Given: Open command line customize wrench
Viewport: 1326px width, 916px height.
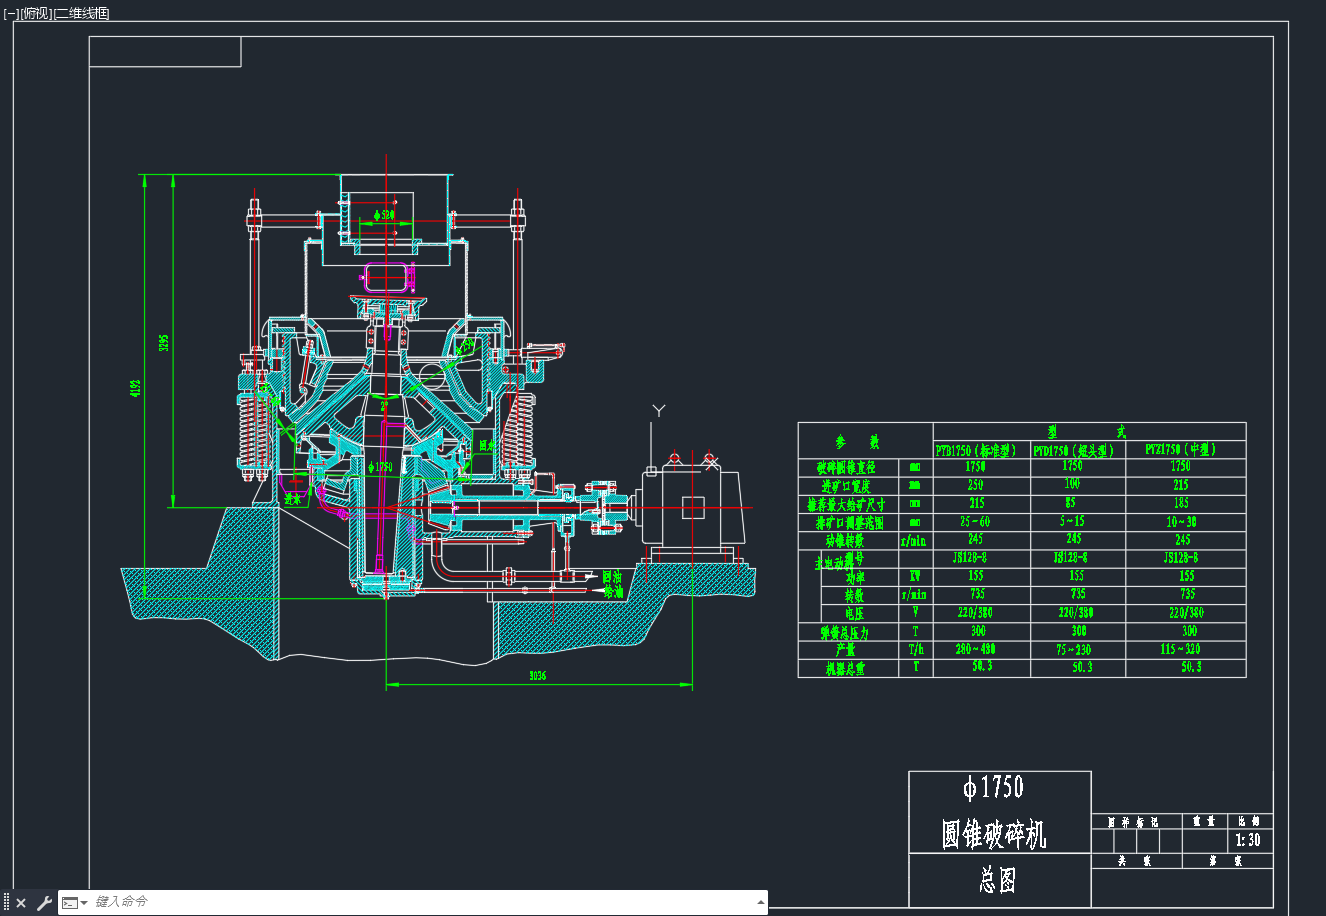Looking at the screenshot, I should pyautogui.click(x=44, y=903).
